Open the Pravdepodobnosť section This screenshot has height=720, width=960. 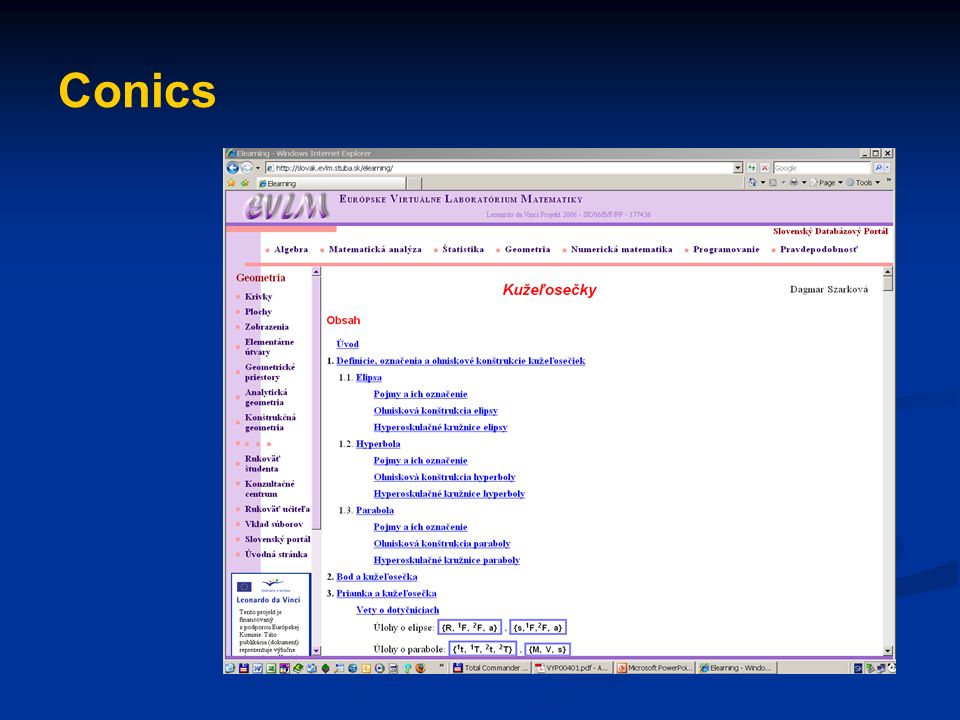tap(819, 249)
